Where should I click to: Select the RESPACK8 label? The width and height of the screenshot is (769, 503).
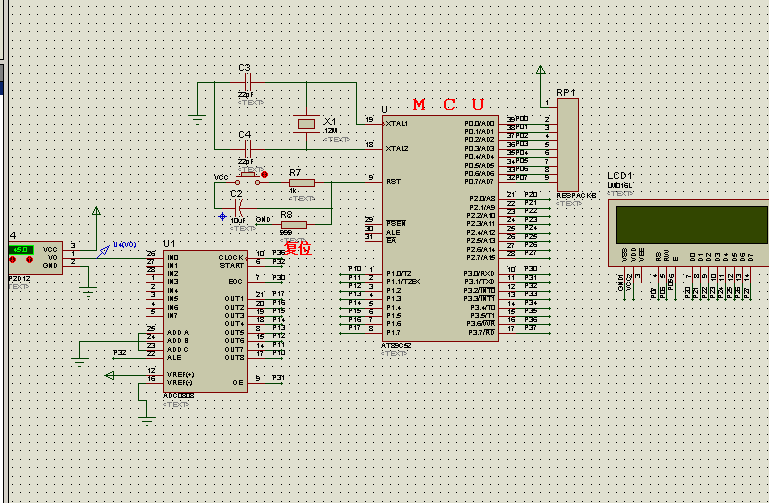click(x=576, y=196)
